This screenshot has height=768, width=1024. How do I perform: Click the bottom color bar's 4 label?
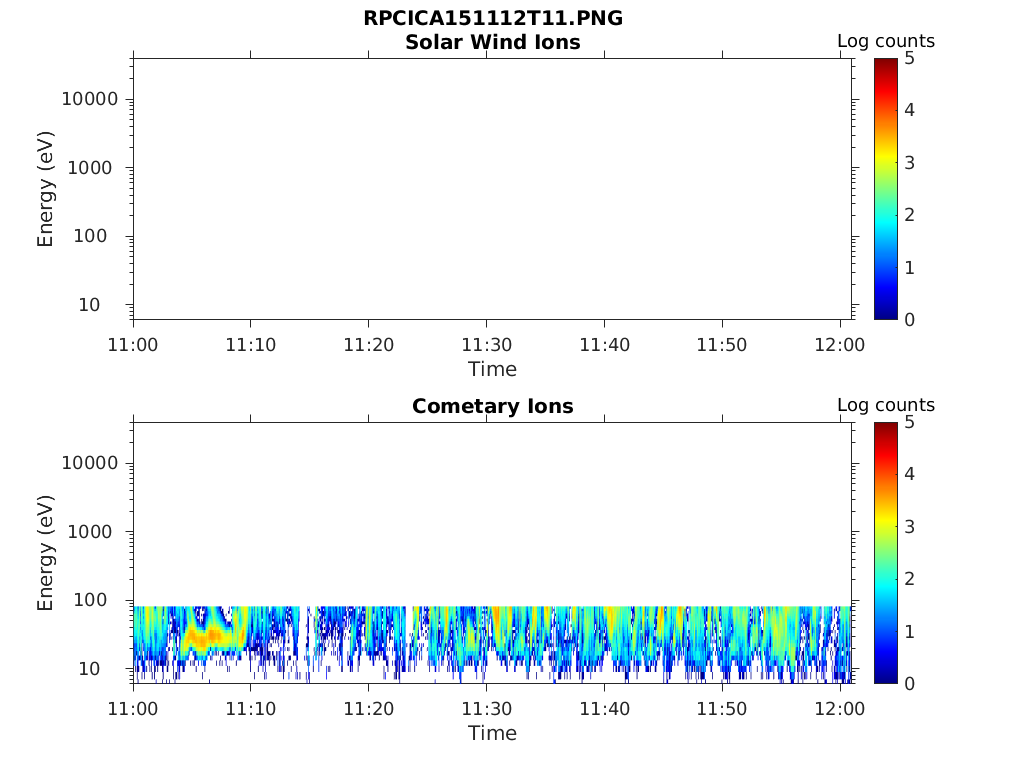909,474
